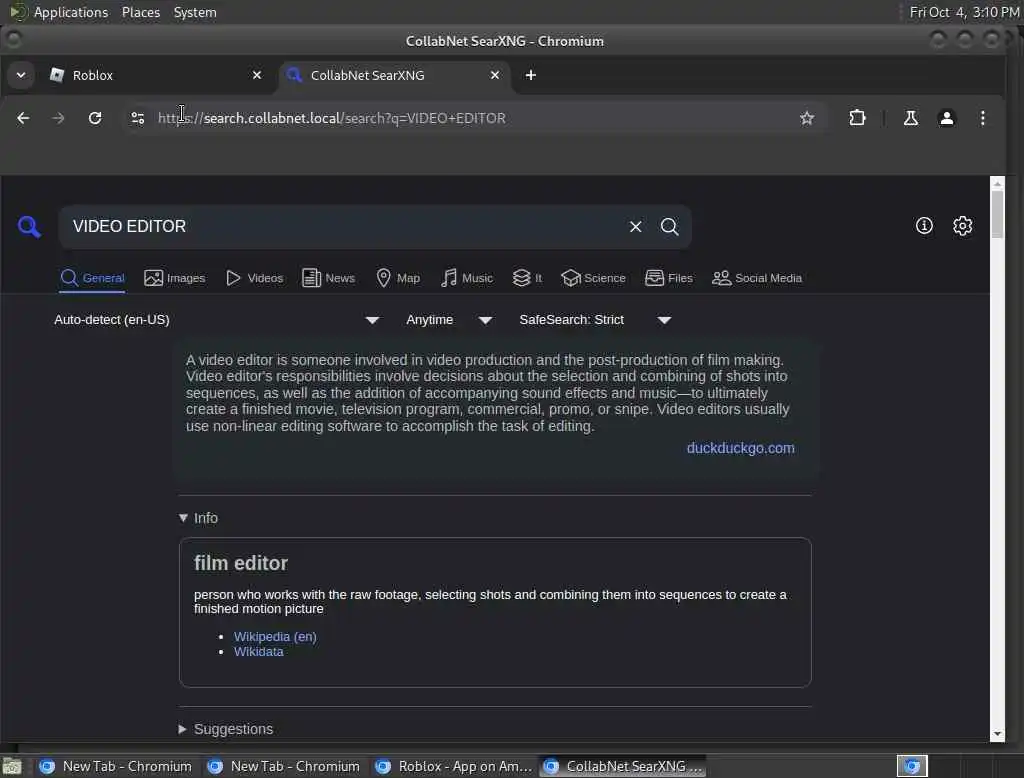This screenshot has width=1024, height=778.
Task: Click the film editor heading
Action: [x=240, y=563]
